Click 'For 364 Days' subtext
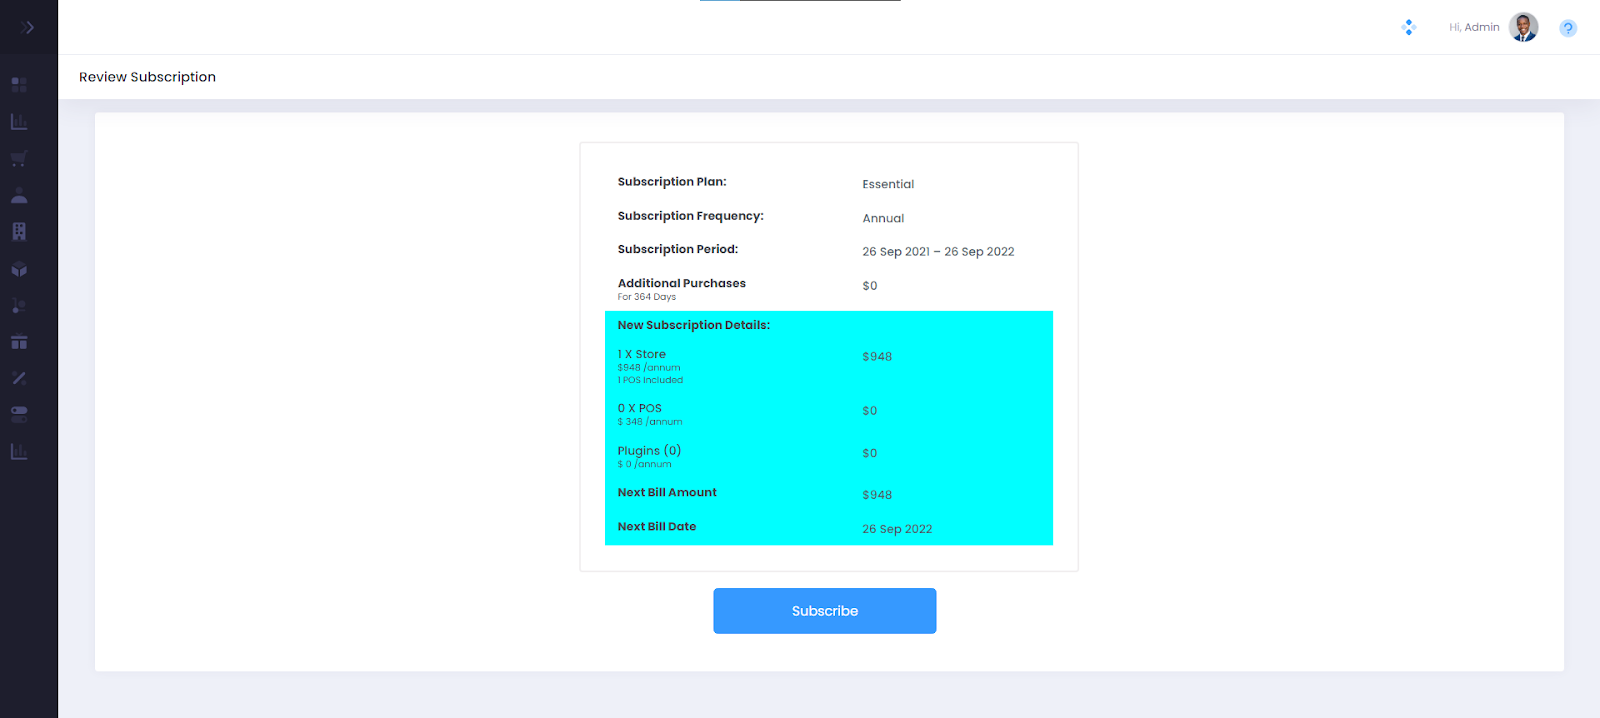This screenshot has width=1600, height=718. (647, 297)
